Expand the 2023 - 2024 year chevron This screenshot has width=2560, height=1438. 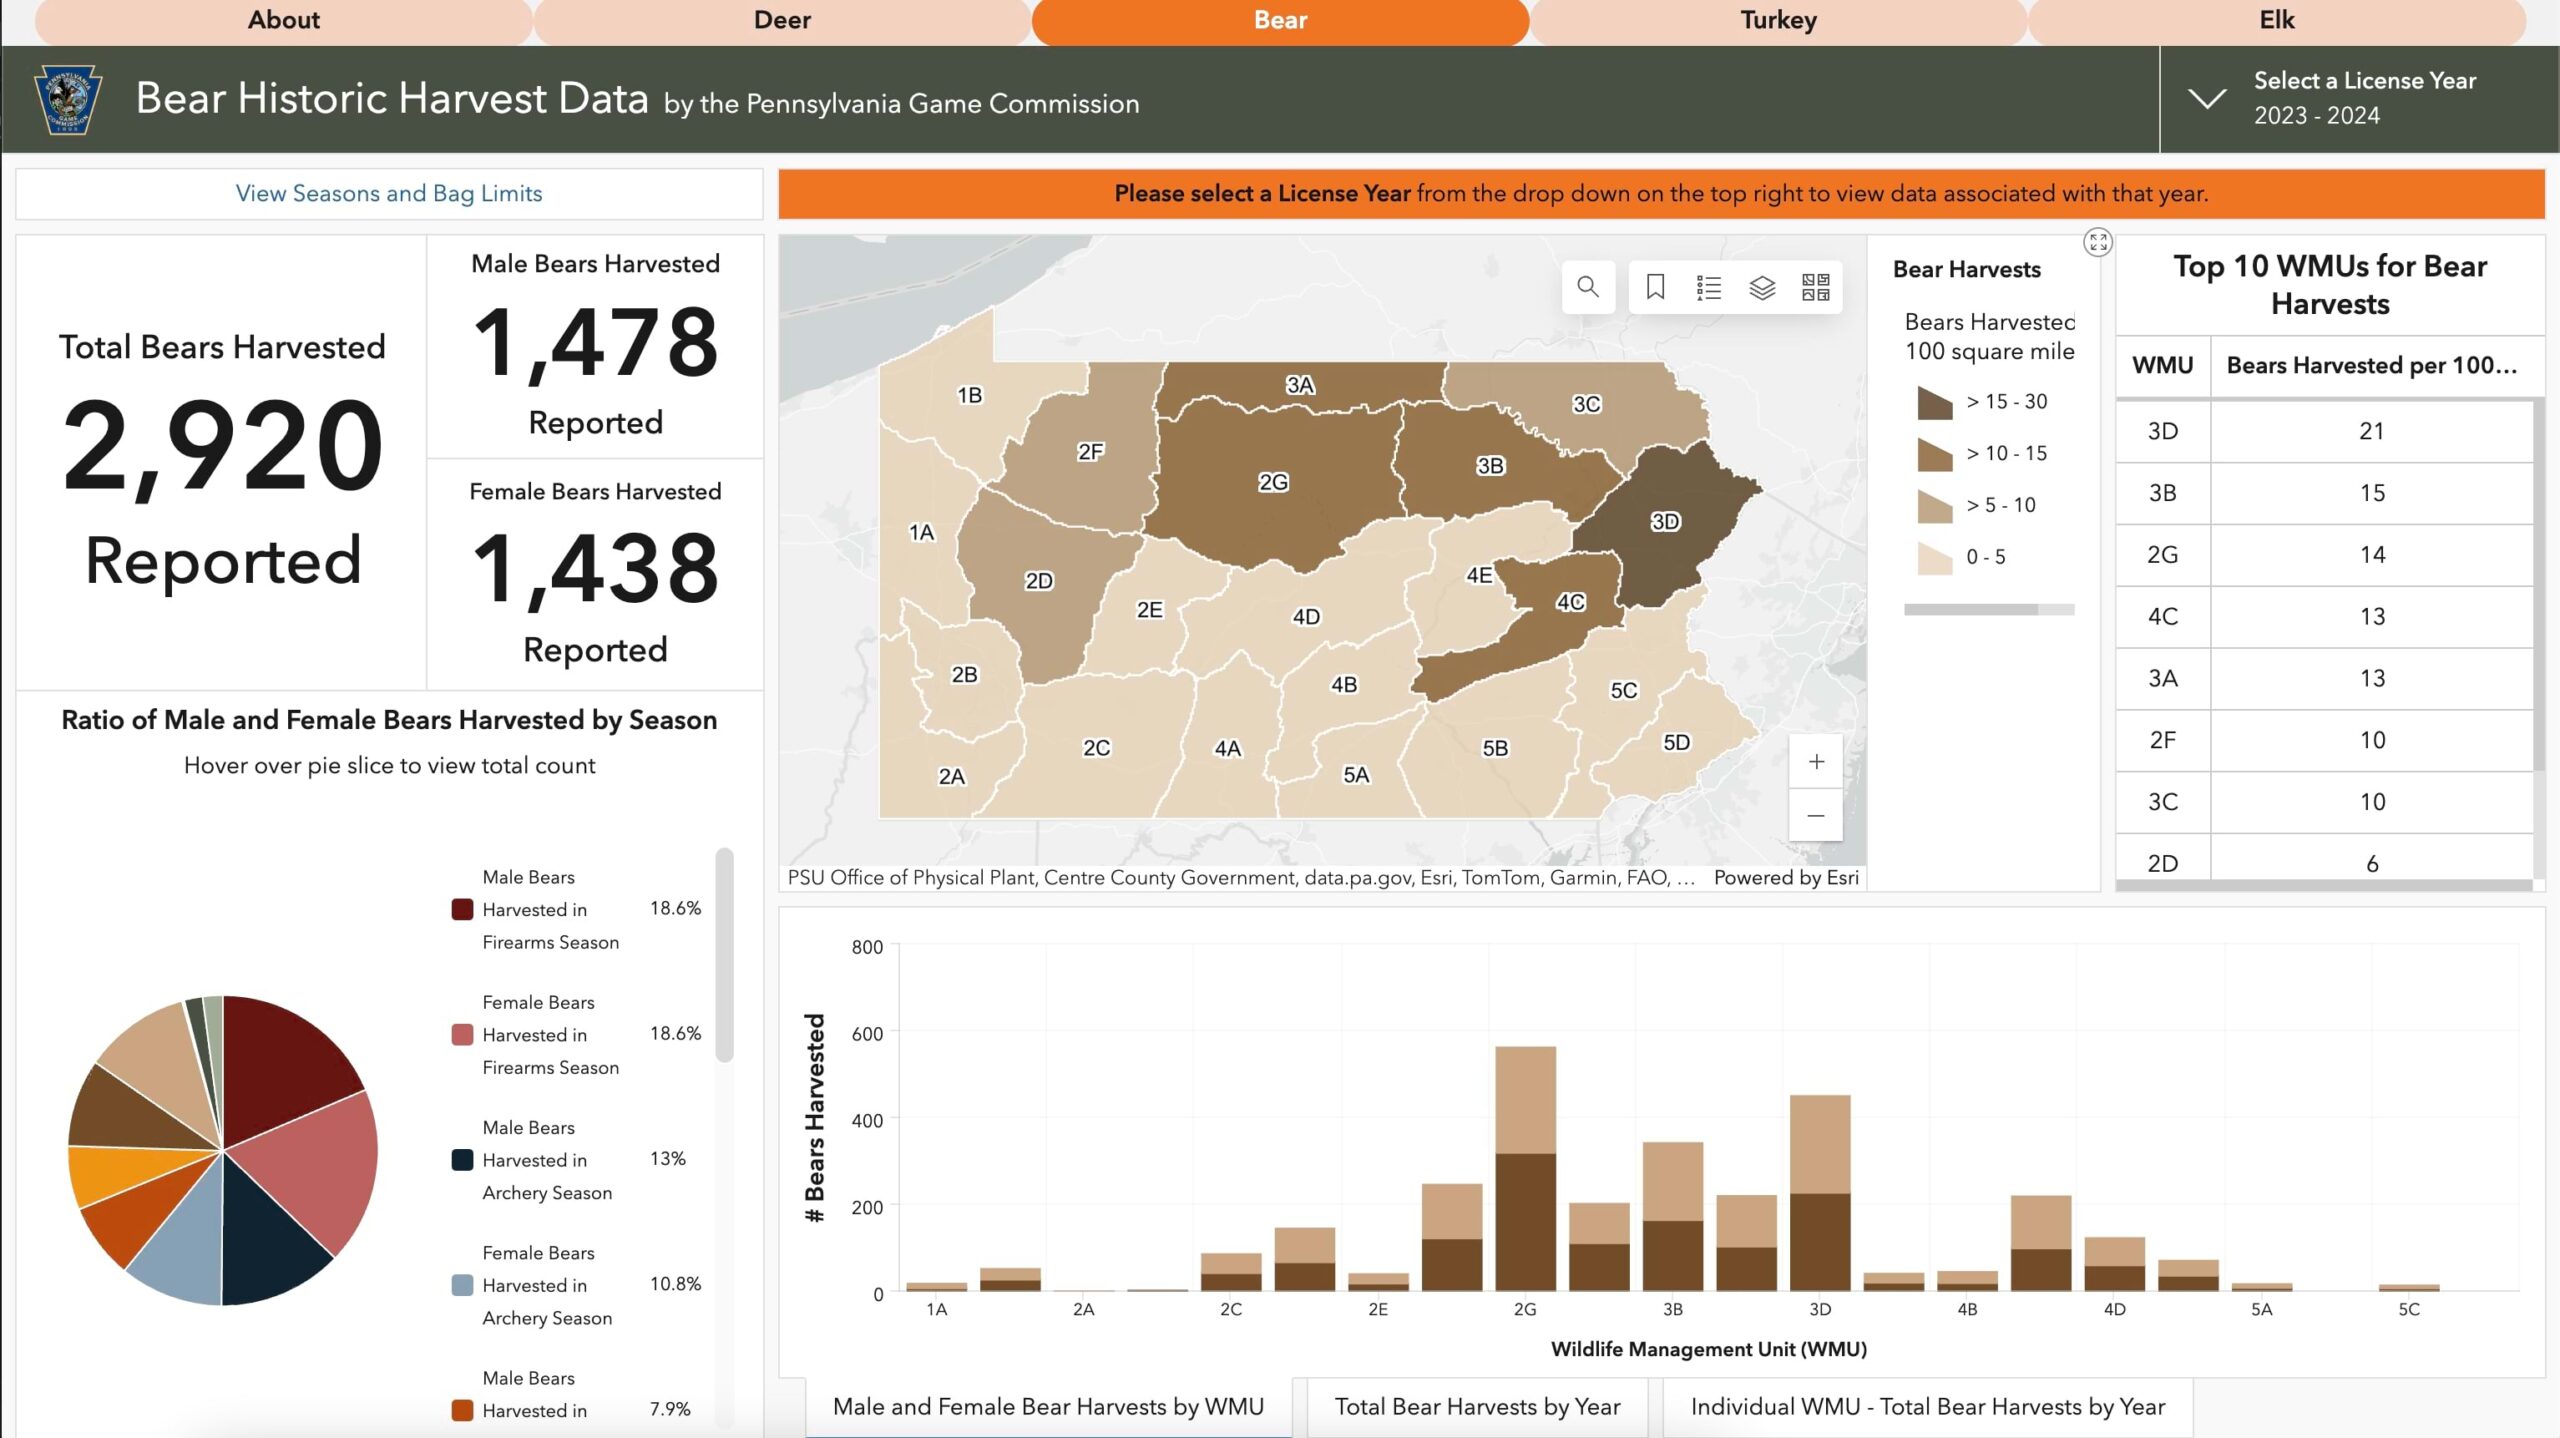[x=2206, y=99]
